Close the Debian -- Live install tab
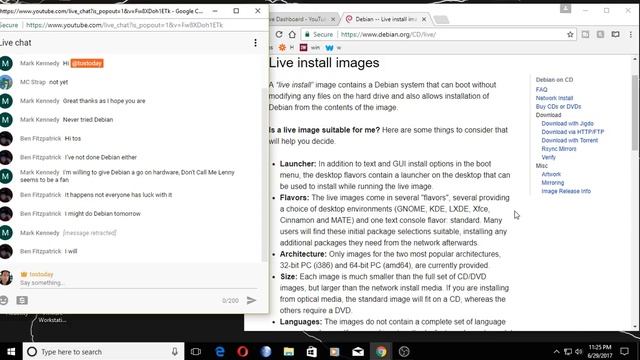Viewport: 640px width, 360px height. coord(424,19)
